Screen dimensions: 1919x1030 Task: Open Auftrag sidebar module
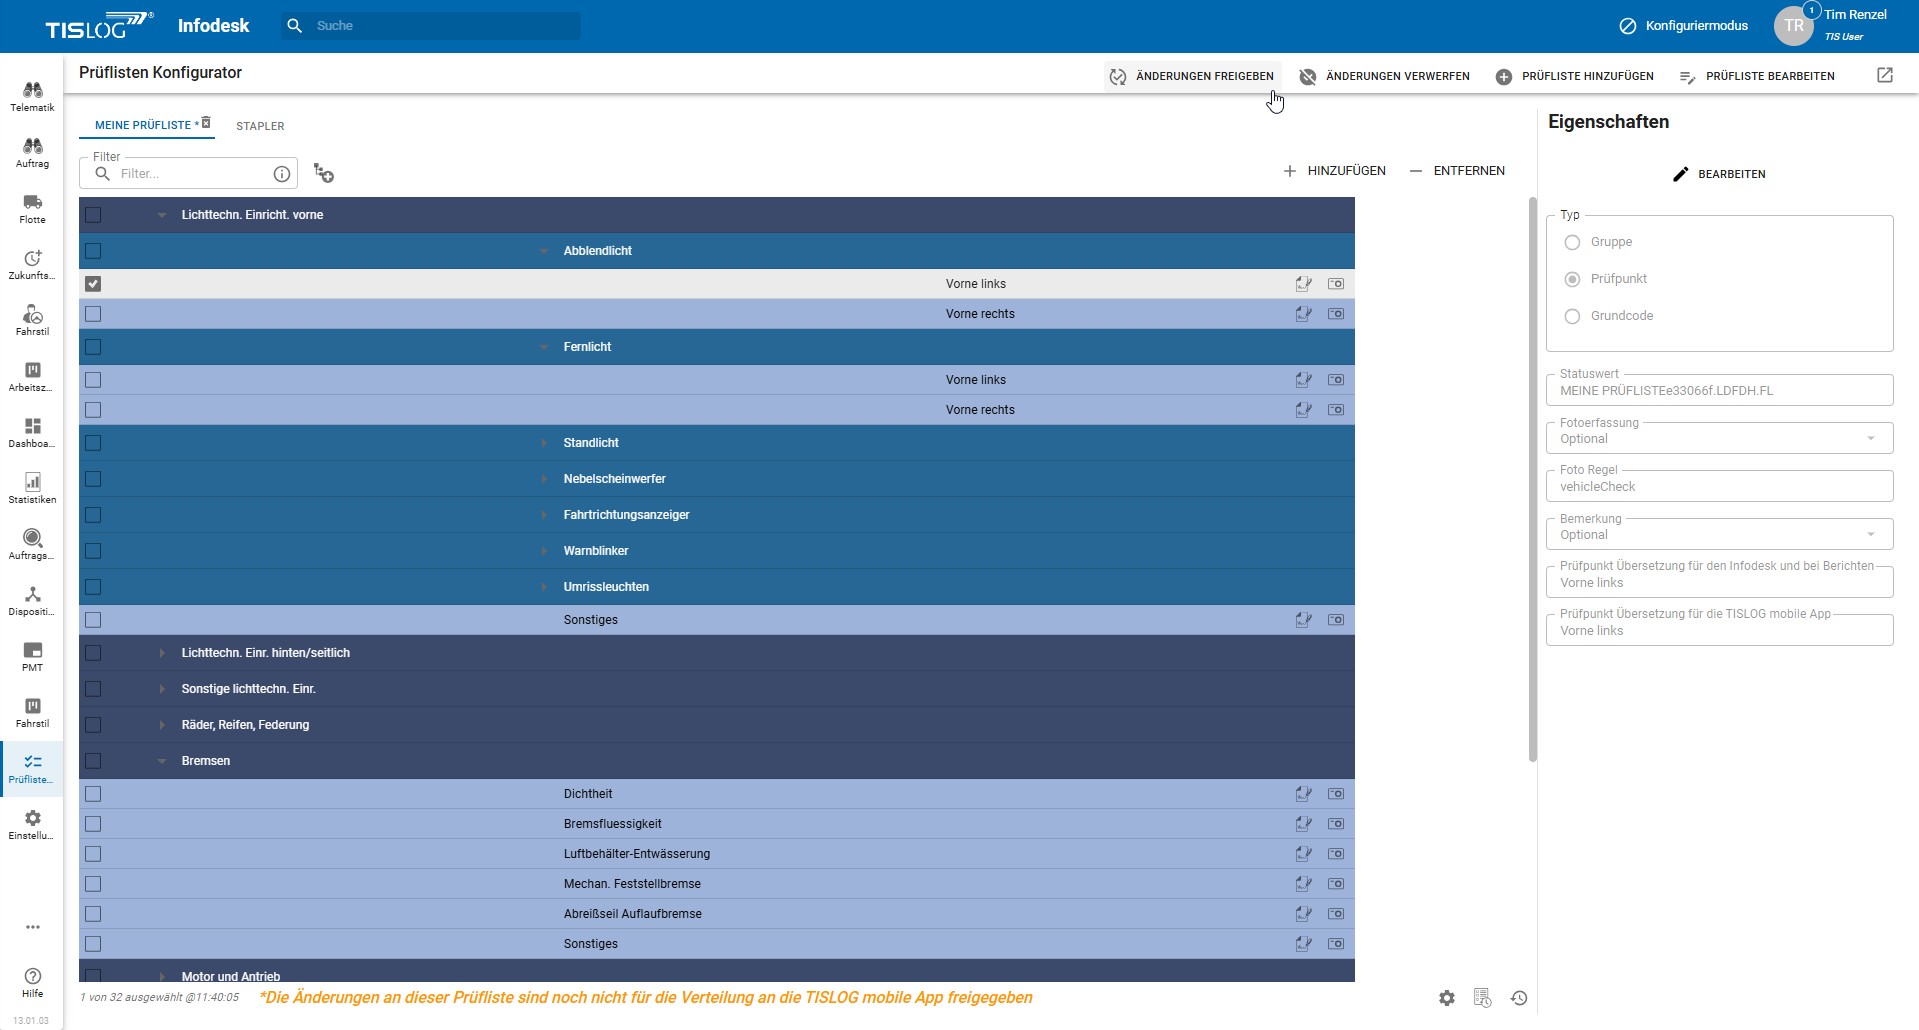32,153
